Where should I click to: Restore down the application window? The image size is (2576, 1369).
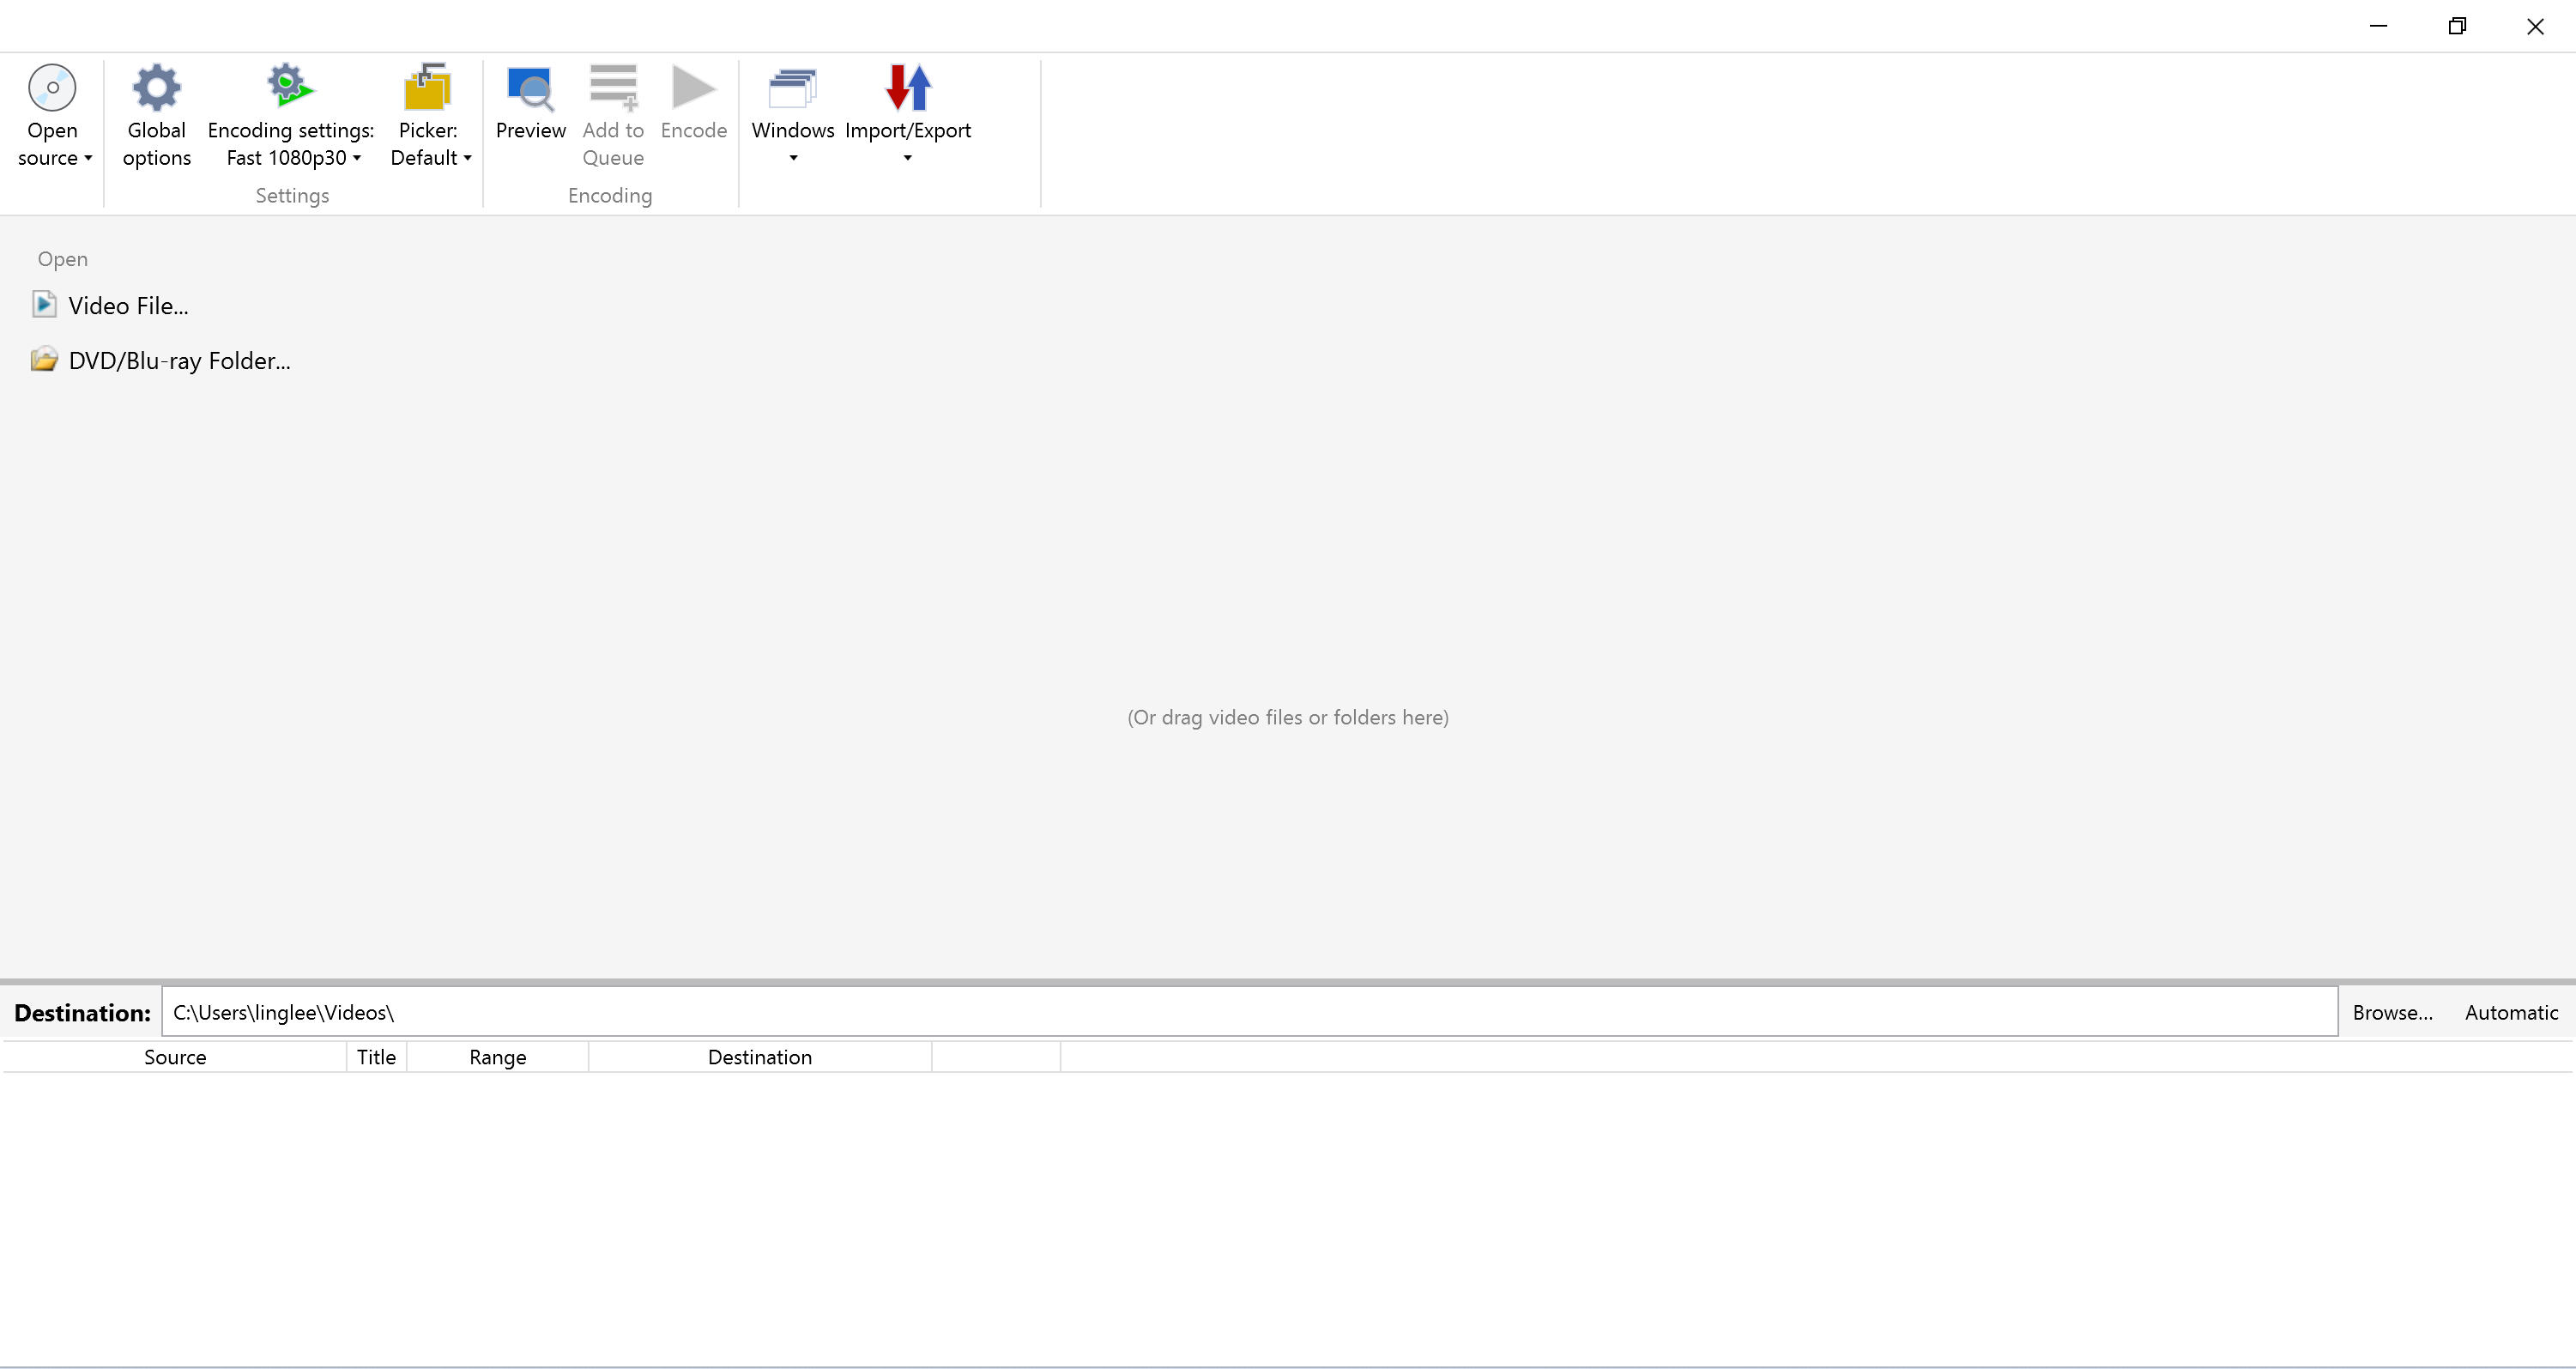point(2456,26)
